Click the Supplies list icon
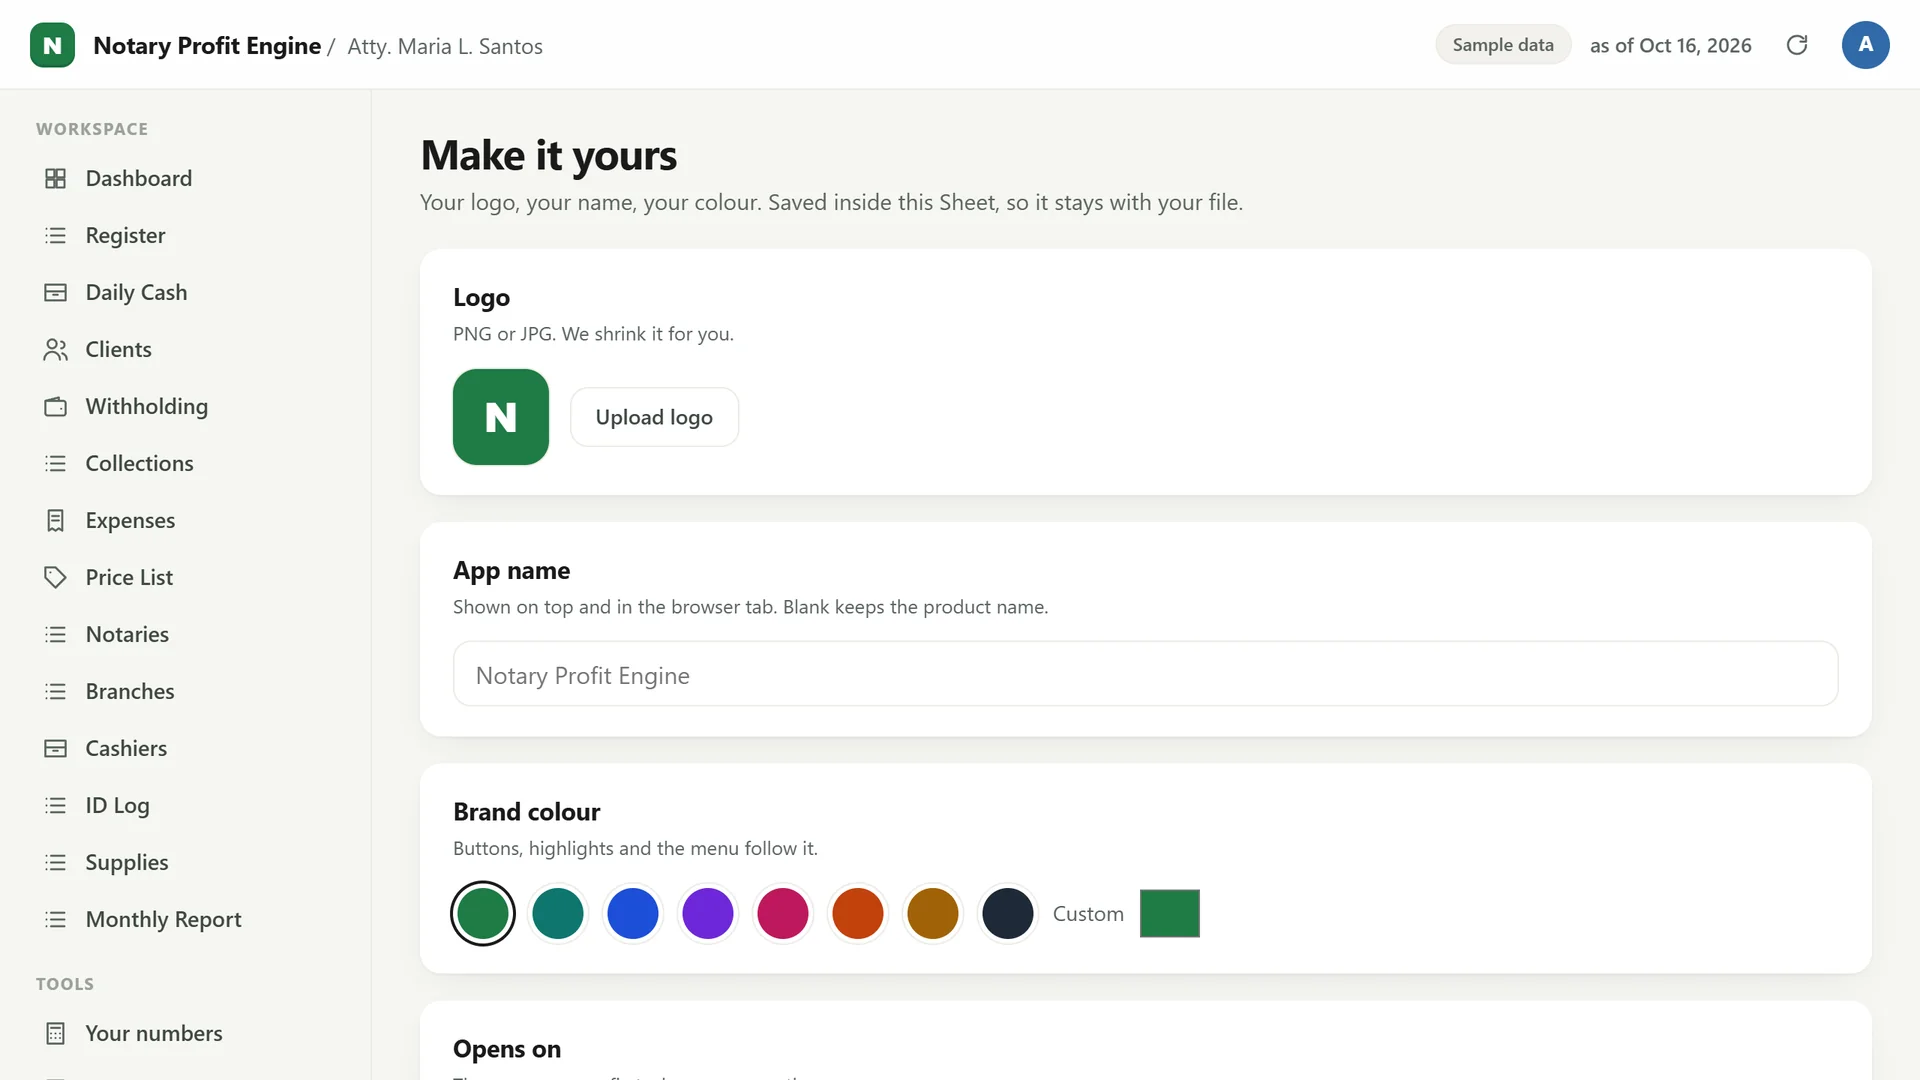The height and width of the screenshot is (1080, 1920). [x=56, y=862]
